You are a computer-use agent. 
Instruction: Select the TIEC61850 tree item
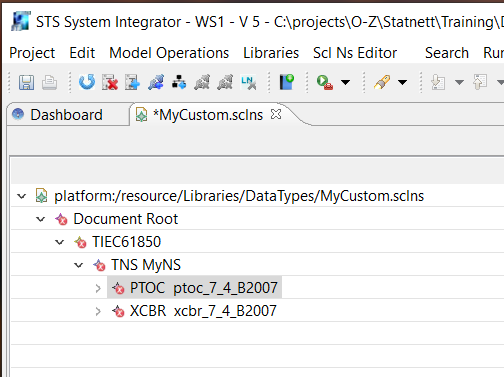[x=126, y=242]
